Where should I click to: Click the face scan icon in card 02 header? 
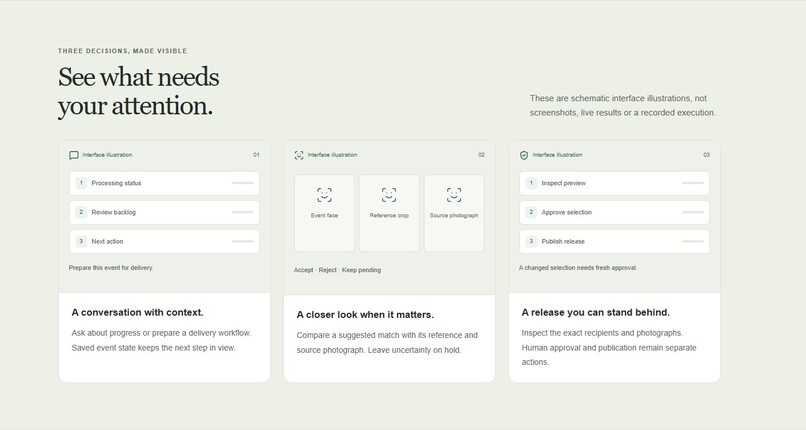coord(299,155)
